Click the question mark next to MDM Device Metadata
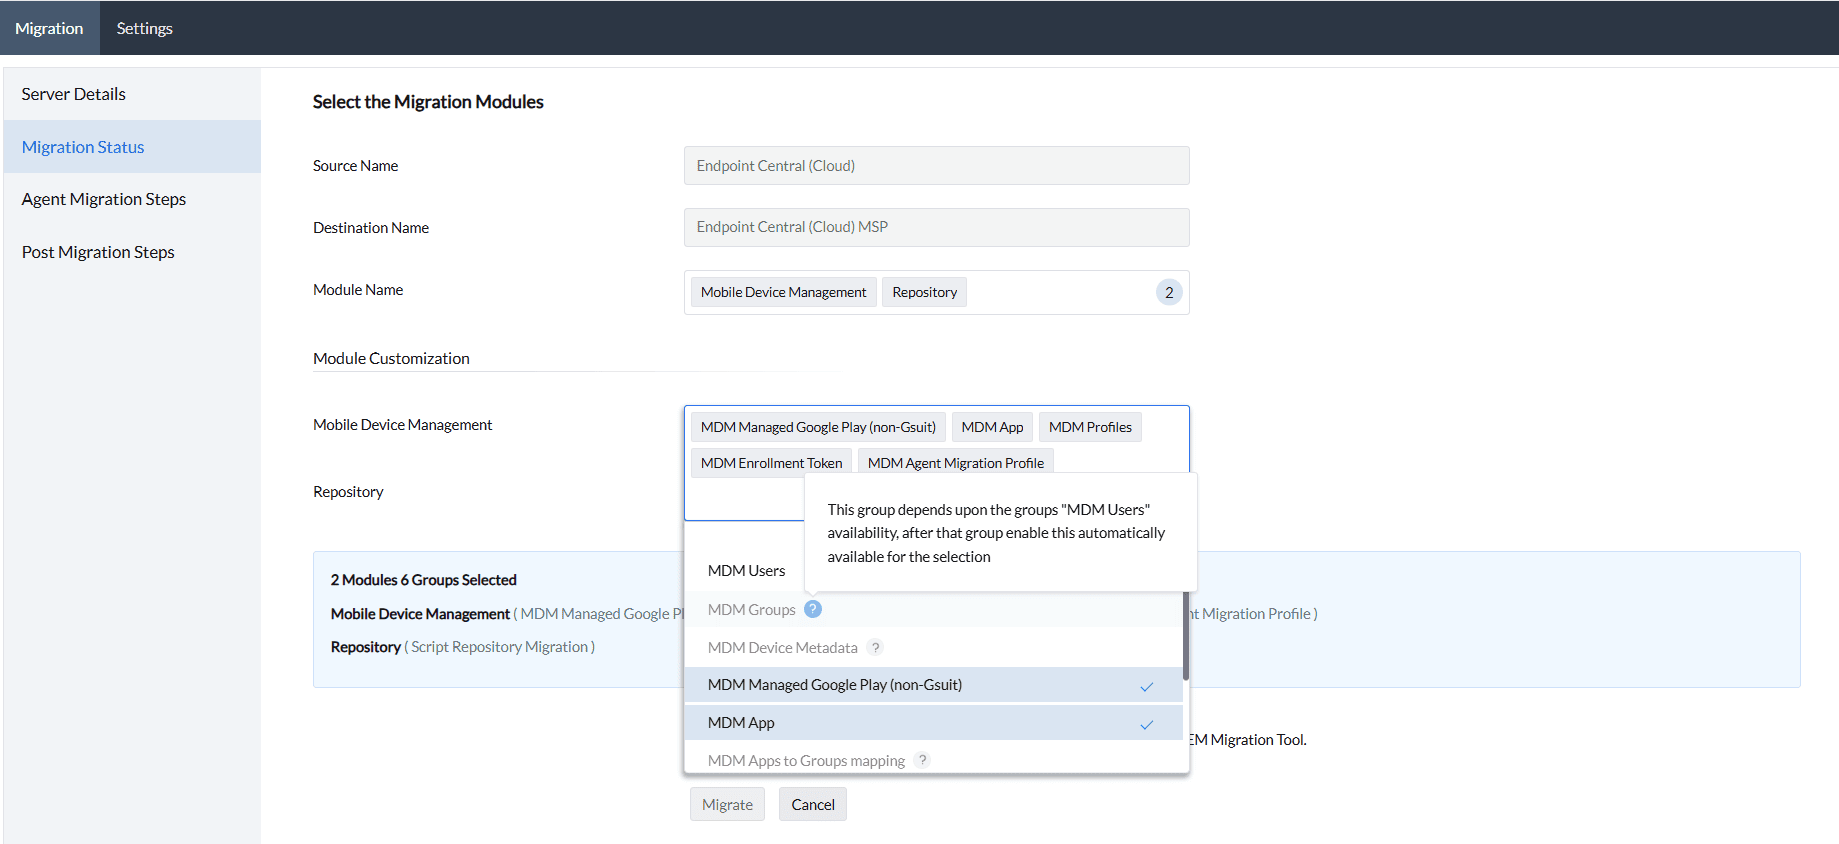This screenshot has height=844, width=1839. [875, 647]
